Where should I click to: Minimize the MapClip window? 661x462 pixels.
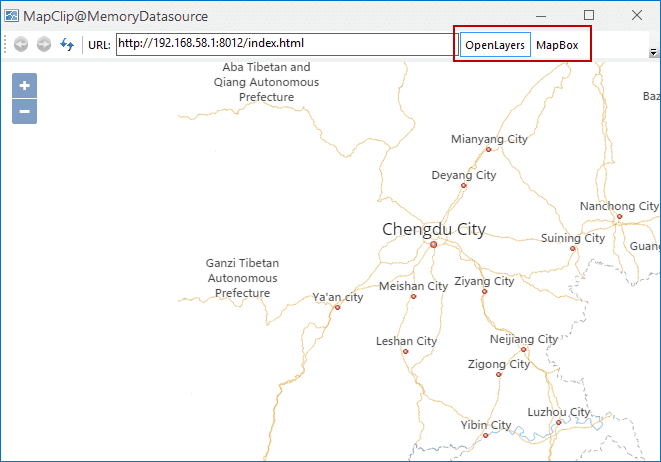[x=541, y=16]
